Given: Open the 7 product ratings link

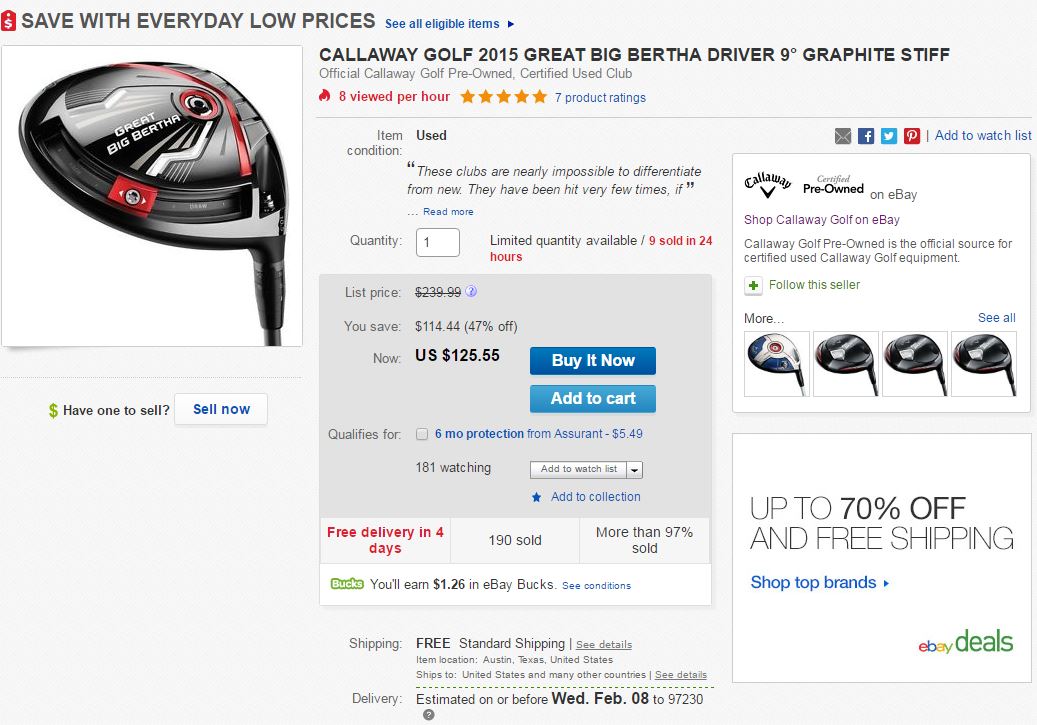Looking at the screenshot, I should 600,98.
